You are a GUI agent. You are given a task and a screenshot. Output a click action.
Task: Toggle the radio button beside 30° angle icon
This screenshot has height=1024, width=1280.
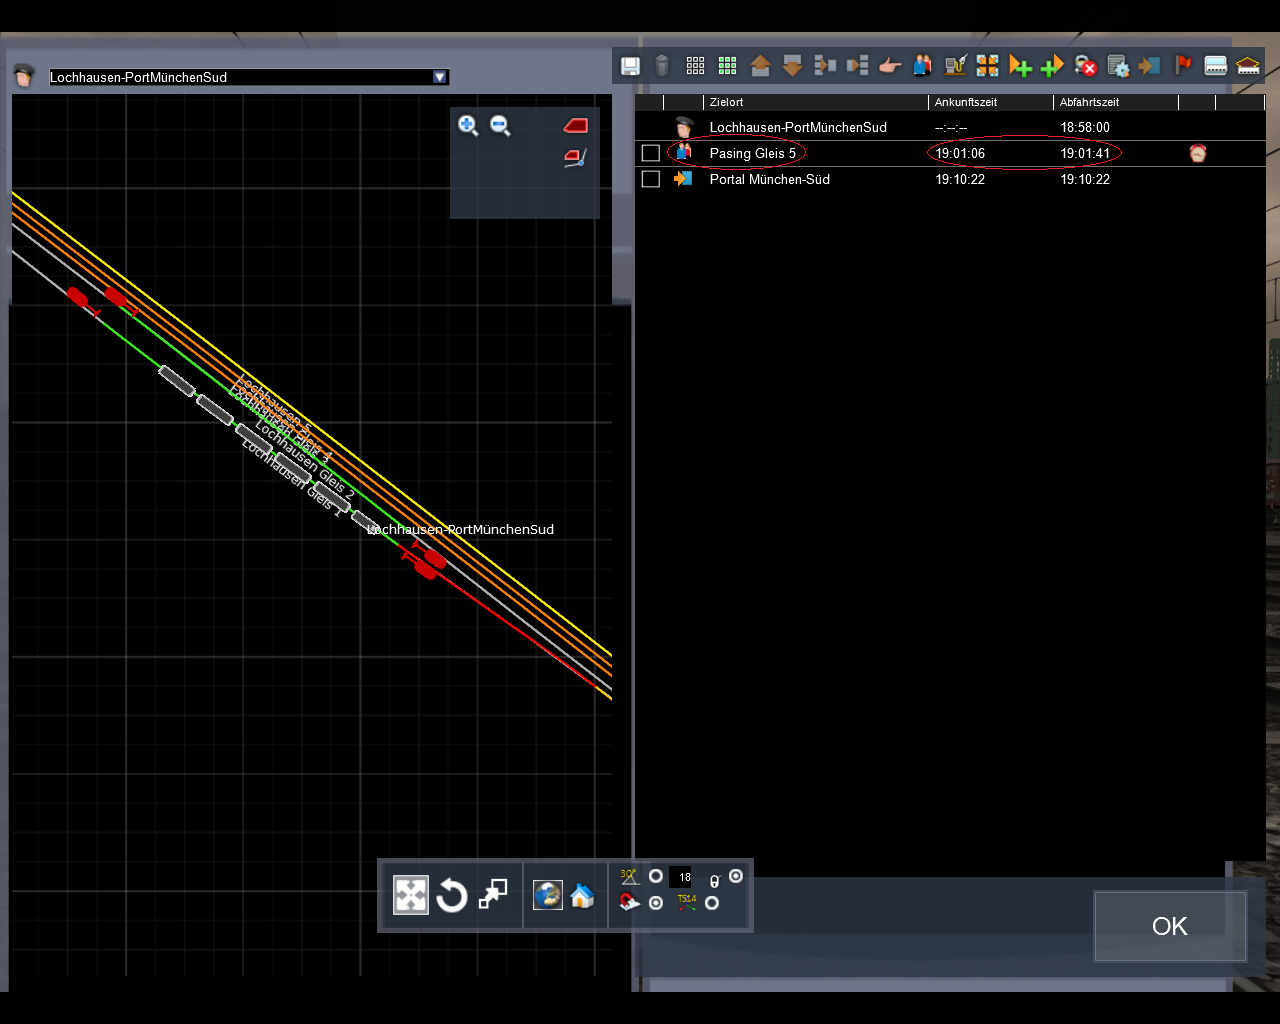[x=656, y=876]
